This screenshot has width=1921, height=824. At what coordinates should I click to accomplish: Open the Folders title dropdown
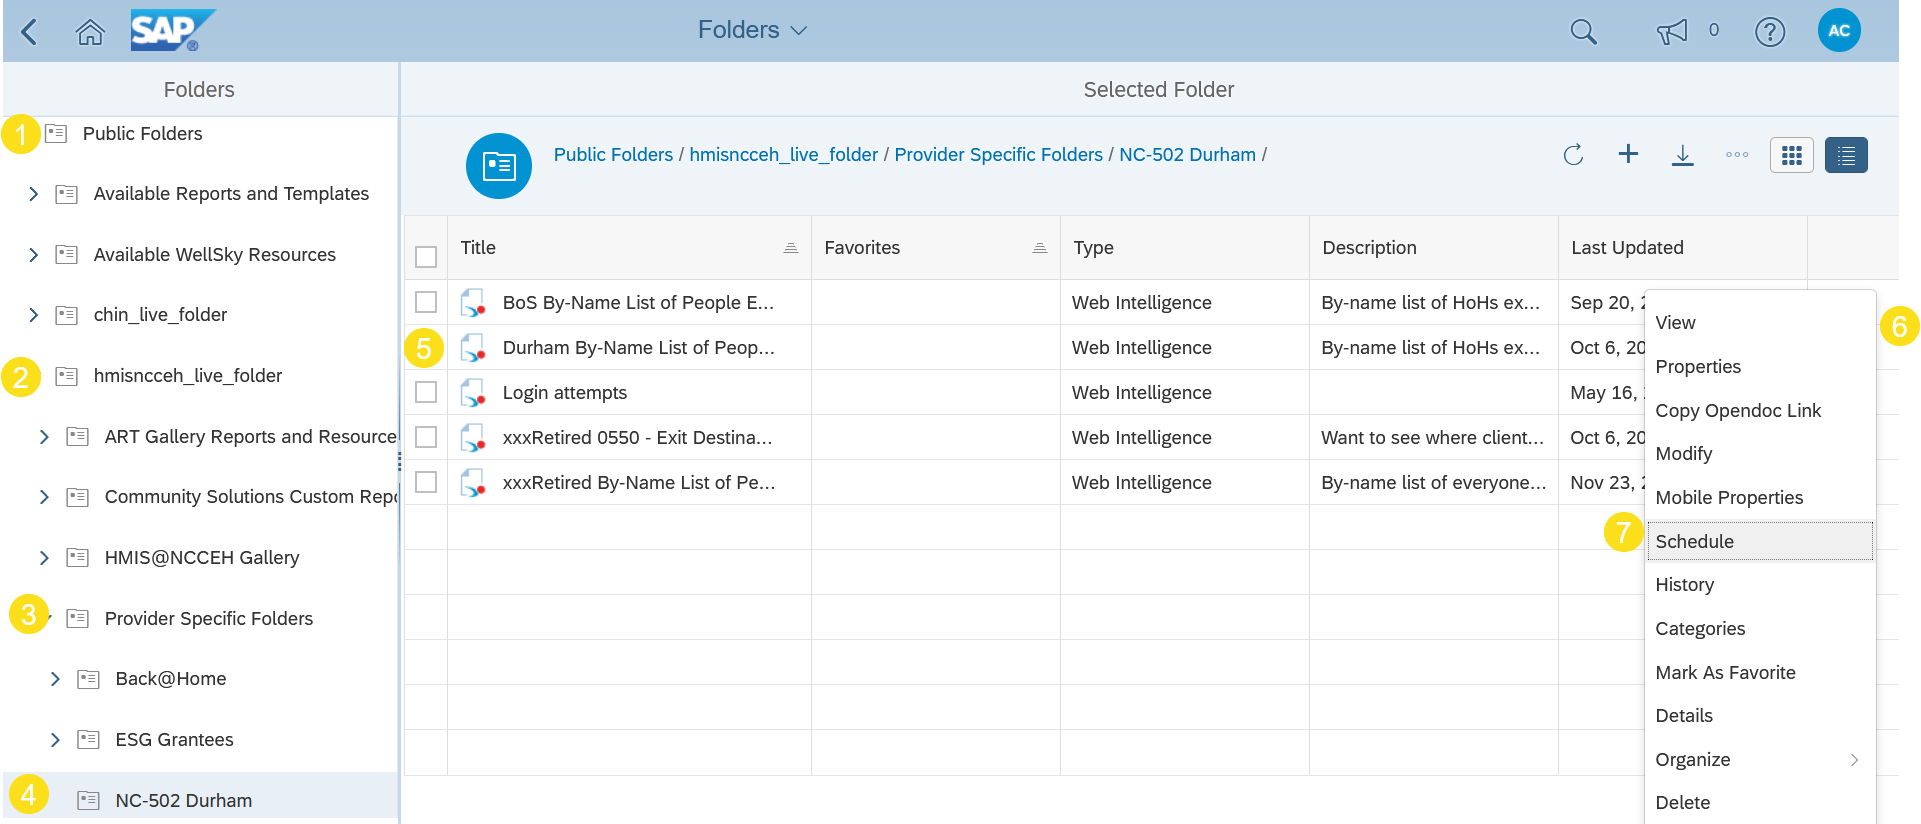coord(752,30)
